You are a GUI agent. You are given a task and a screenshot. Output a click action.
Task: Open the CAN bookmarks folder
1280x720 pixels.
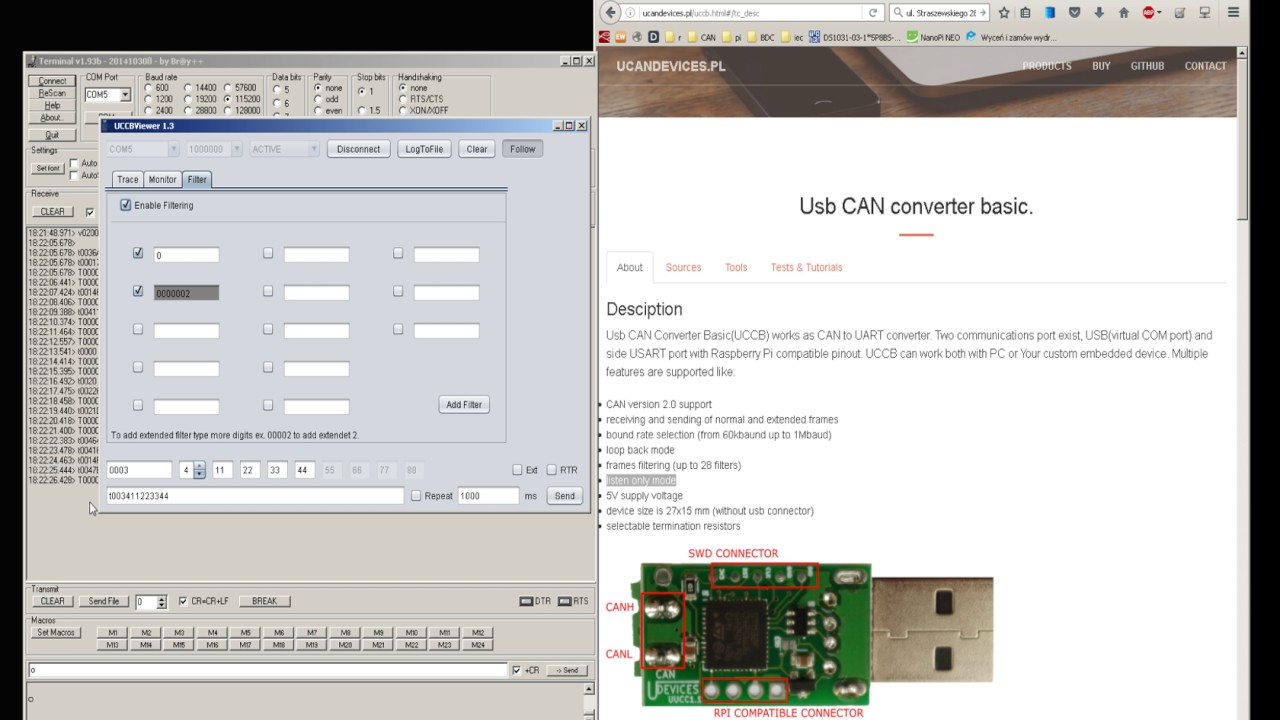[701, 37]
